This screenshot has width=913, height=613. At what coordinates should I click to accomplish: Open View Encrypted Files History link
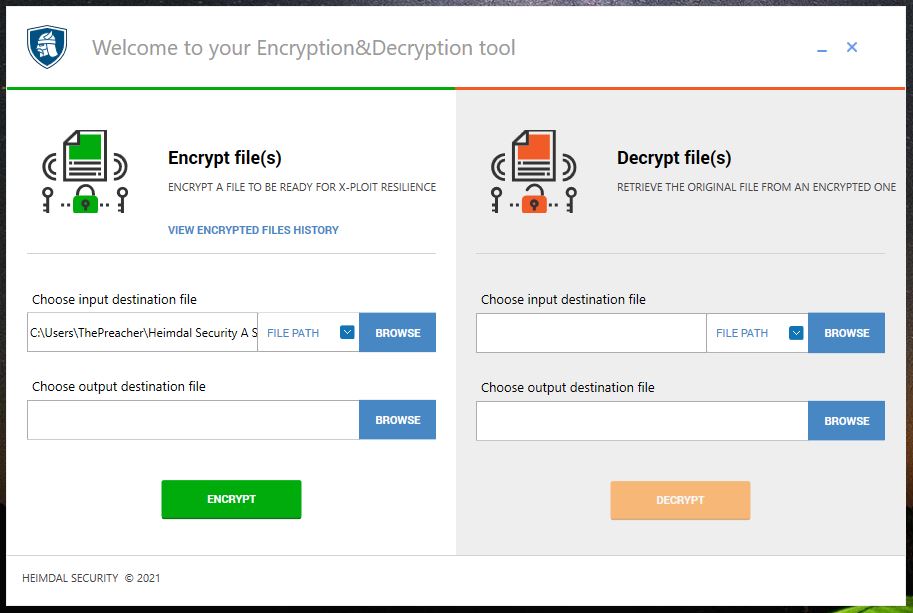pos(253,230)
